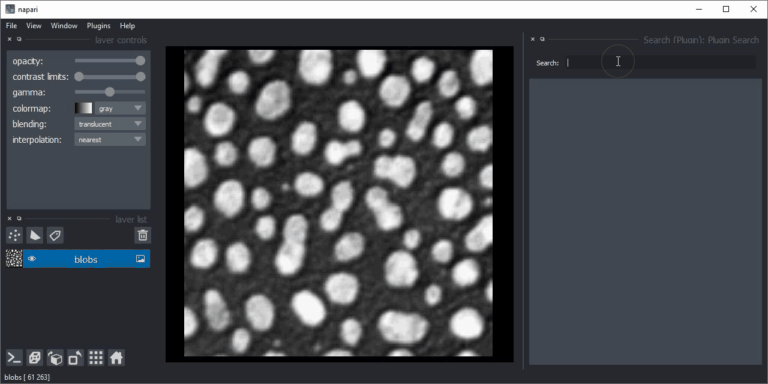Viewport: 768px width, 384px height.
Task: Float the Plugin Search panel
Action: (x=542, y=39)
